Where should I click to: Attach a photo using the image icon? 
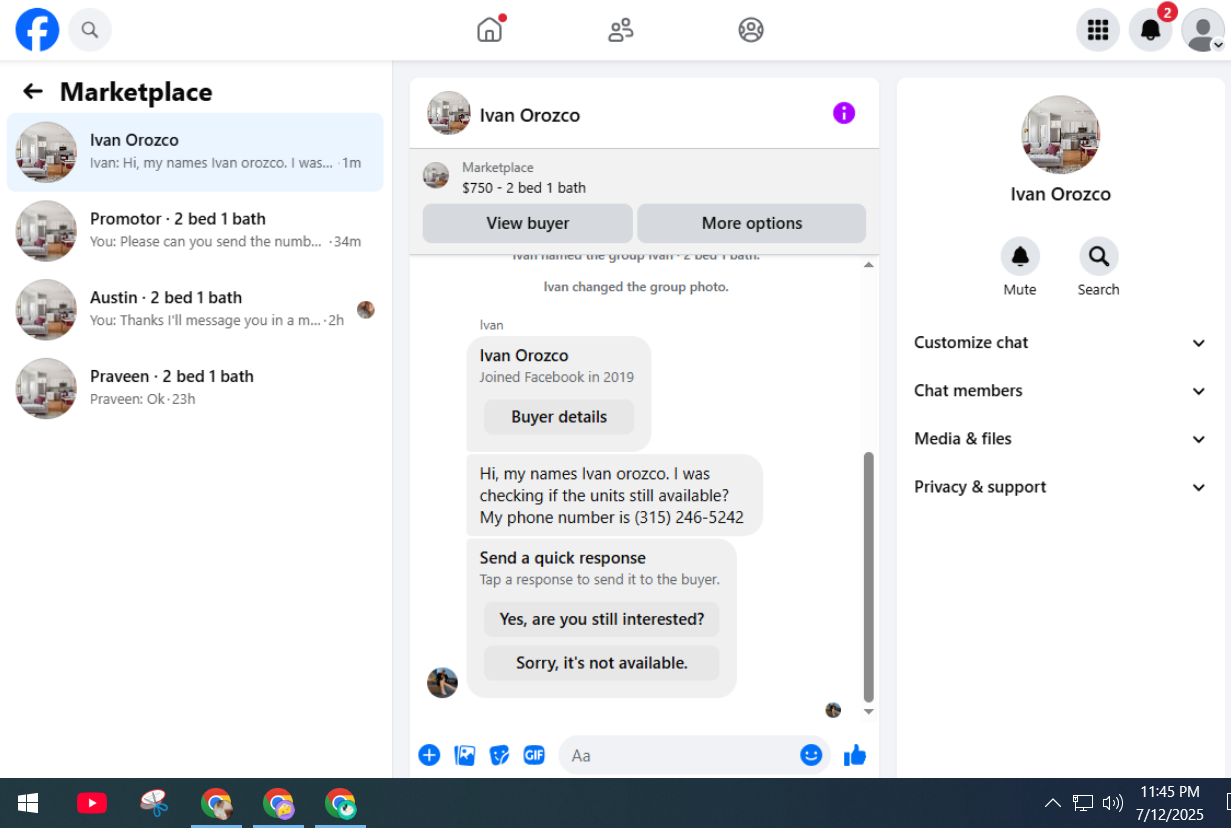coord(465,755)
